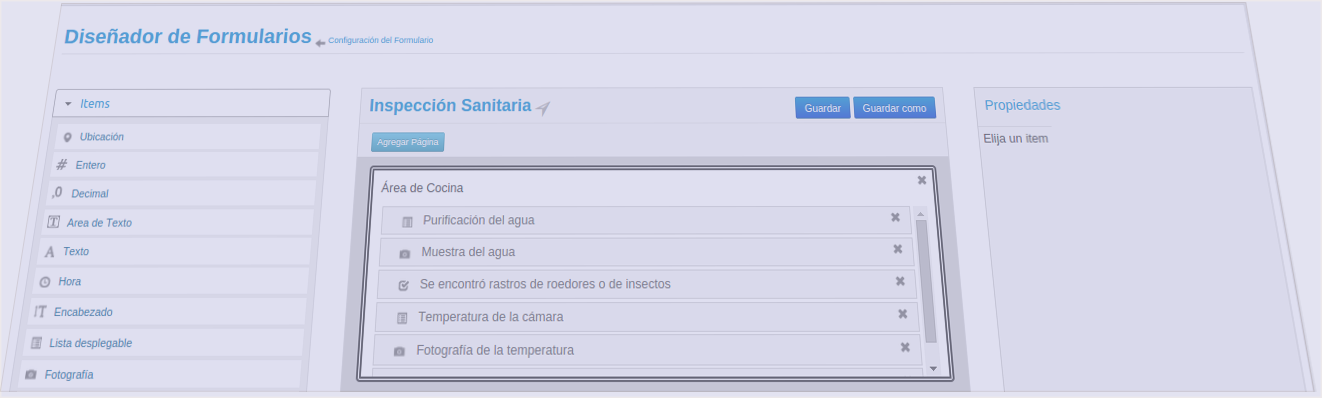This screenshot has height=398, width=1322.
Task: Click icon of Temperatura de la cámara row
Action: [402, 318]
